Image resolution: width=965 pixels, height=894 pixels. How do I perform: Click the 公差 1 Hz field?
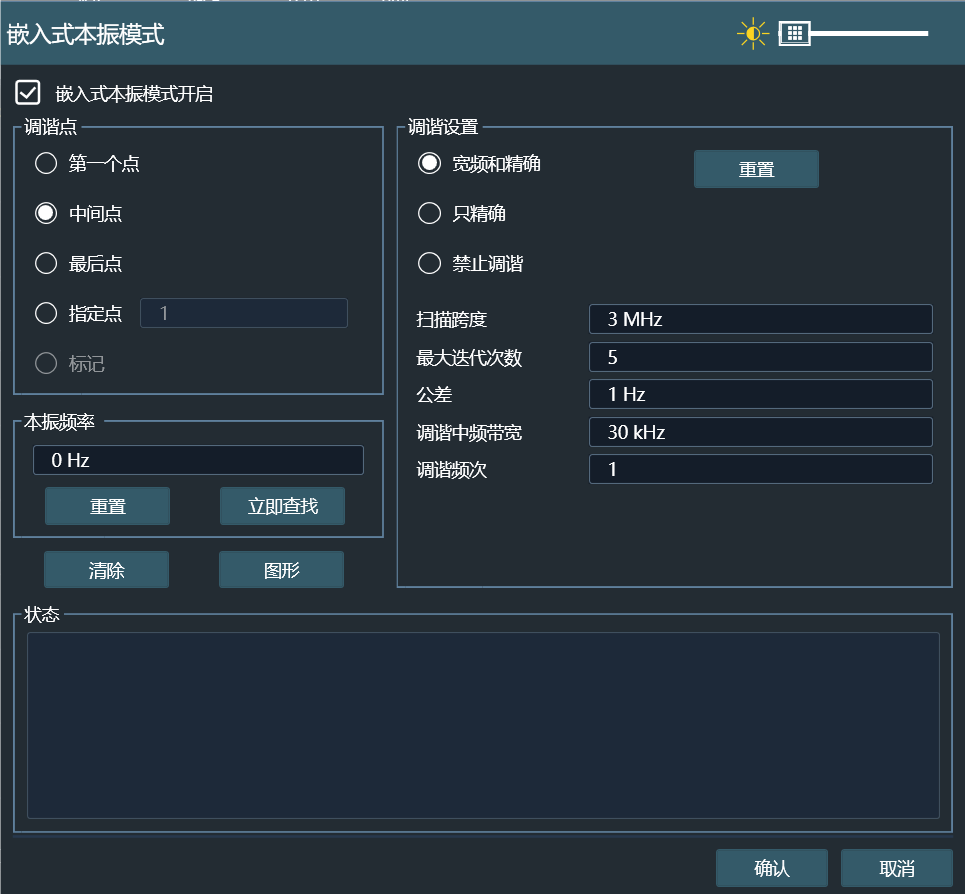tap(761, 394)
